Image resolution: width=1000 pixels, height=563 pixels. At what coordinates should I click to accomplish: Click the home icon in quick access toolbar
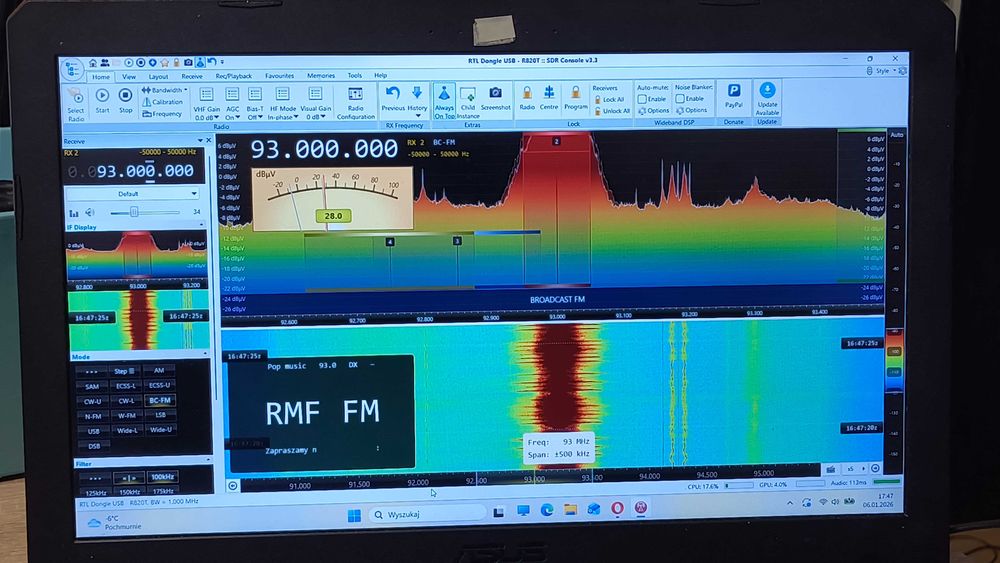(93, 62)
